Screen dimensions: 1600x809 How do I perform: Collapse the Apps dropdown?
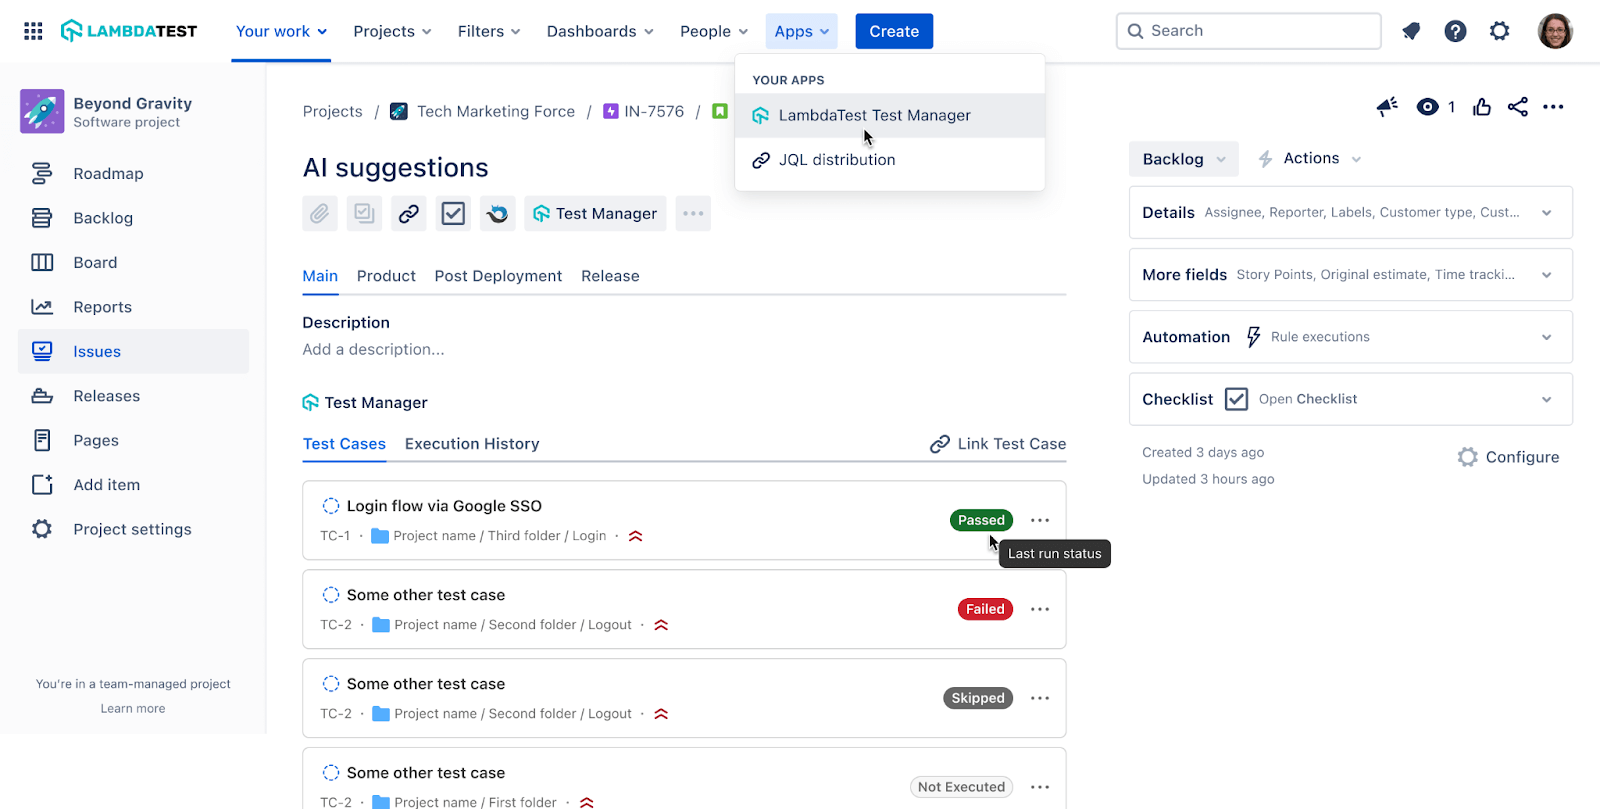click(x=802, y=31)
